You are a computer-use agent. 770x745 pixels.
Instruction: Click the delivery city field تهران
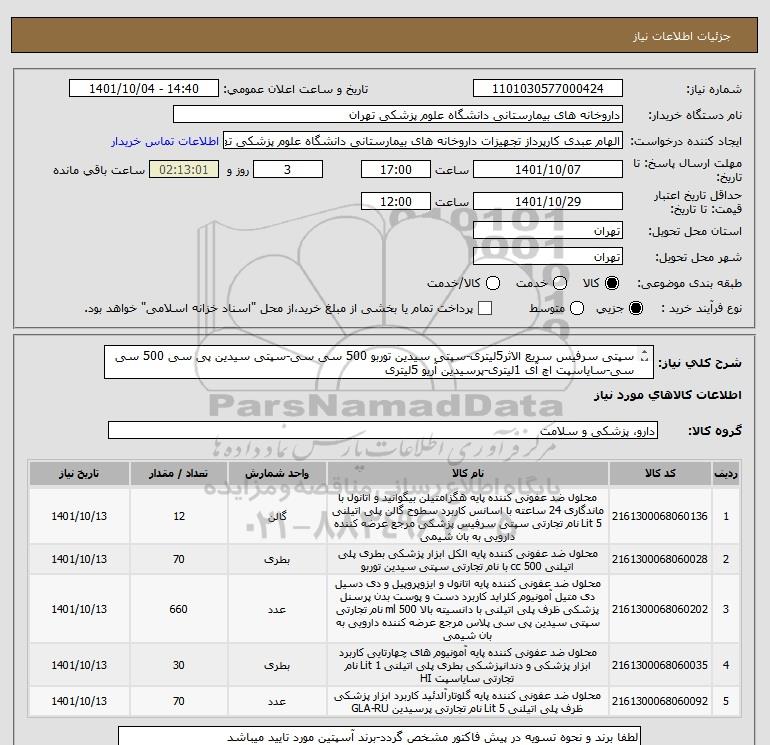(x=548, y=257)
